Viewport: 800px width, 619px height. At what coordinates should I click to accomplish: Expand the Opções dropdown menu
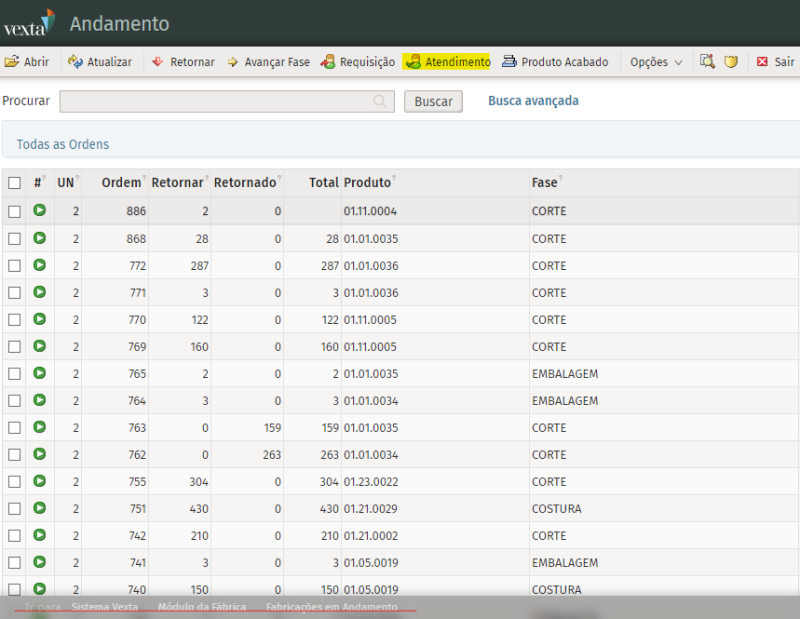tap(656, 62)
